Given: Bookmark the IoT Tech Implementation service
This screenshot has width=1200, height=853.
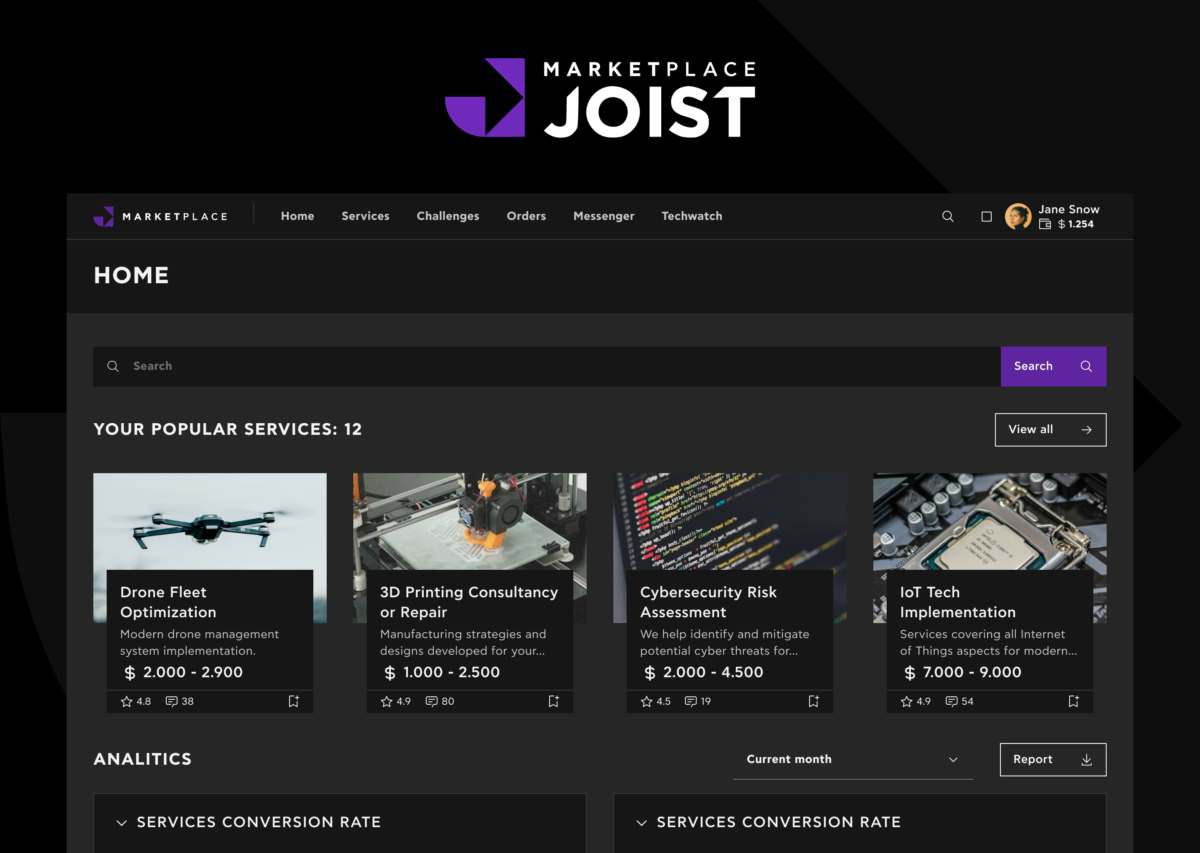Looking at the screenshot, I should coord(1073,701).
